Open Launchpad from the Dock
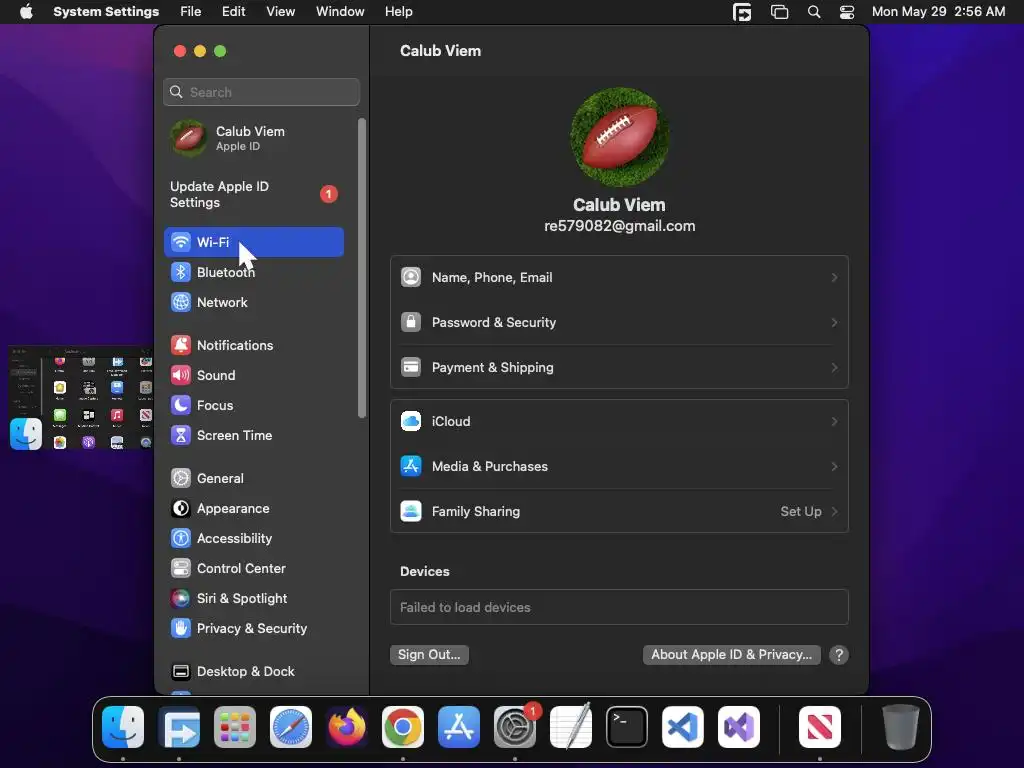 point(235,727)
